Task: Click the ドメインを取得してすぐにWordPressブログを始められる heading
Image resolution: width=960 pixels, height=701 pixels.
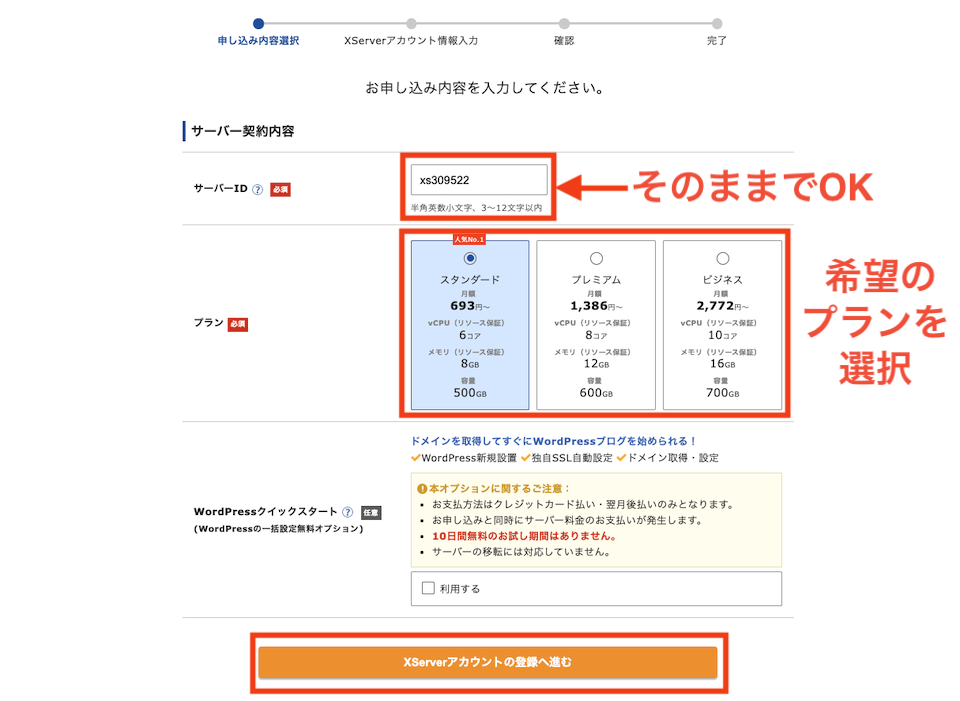Action: (x=553, y=441)
